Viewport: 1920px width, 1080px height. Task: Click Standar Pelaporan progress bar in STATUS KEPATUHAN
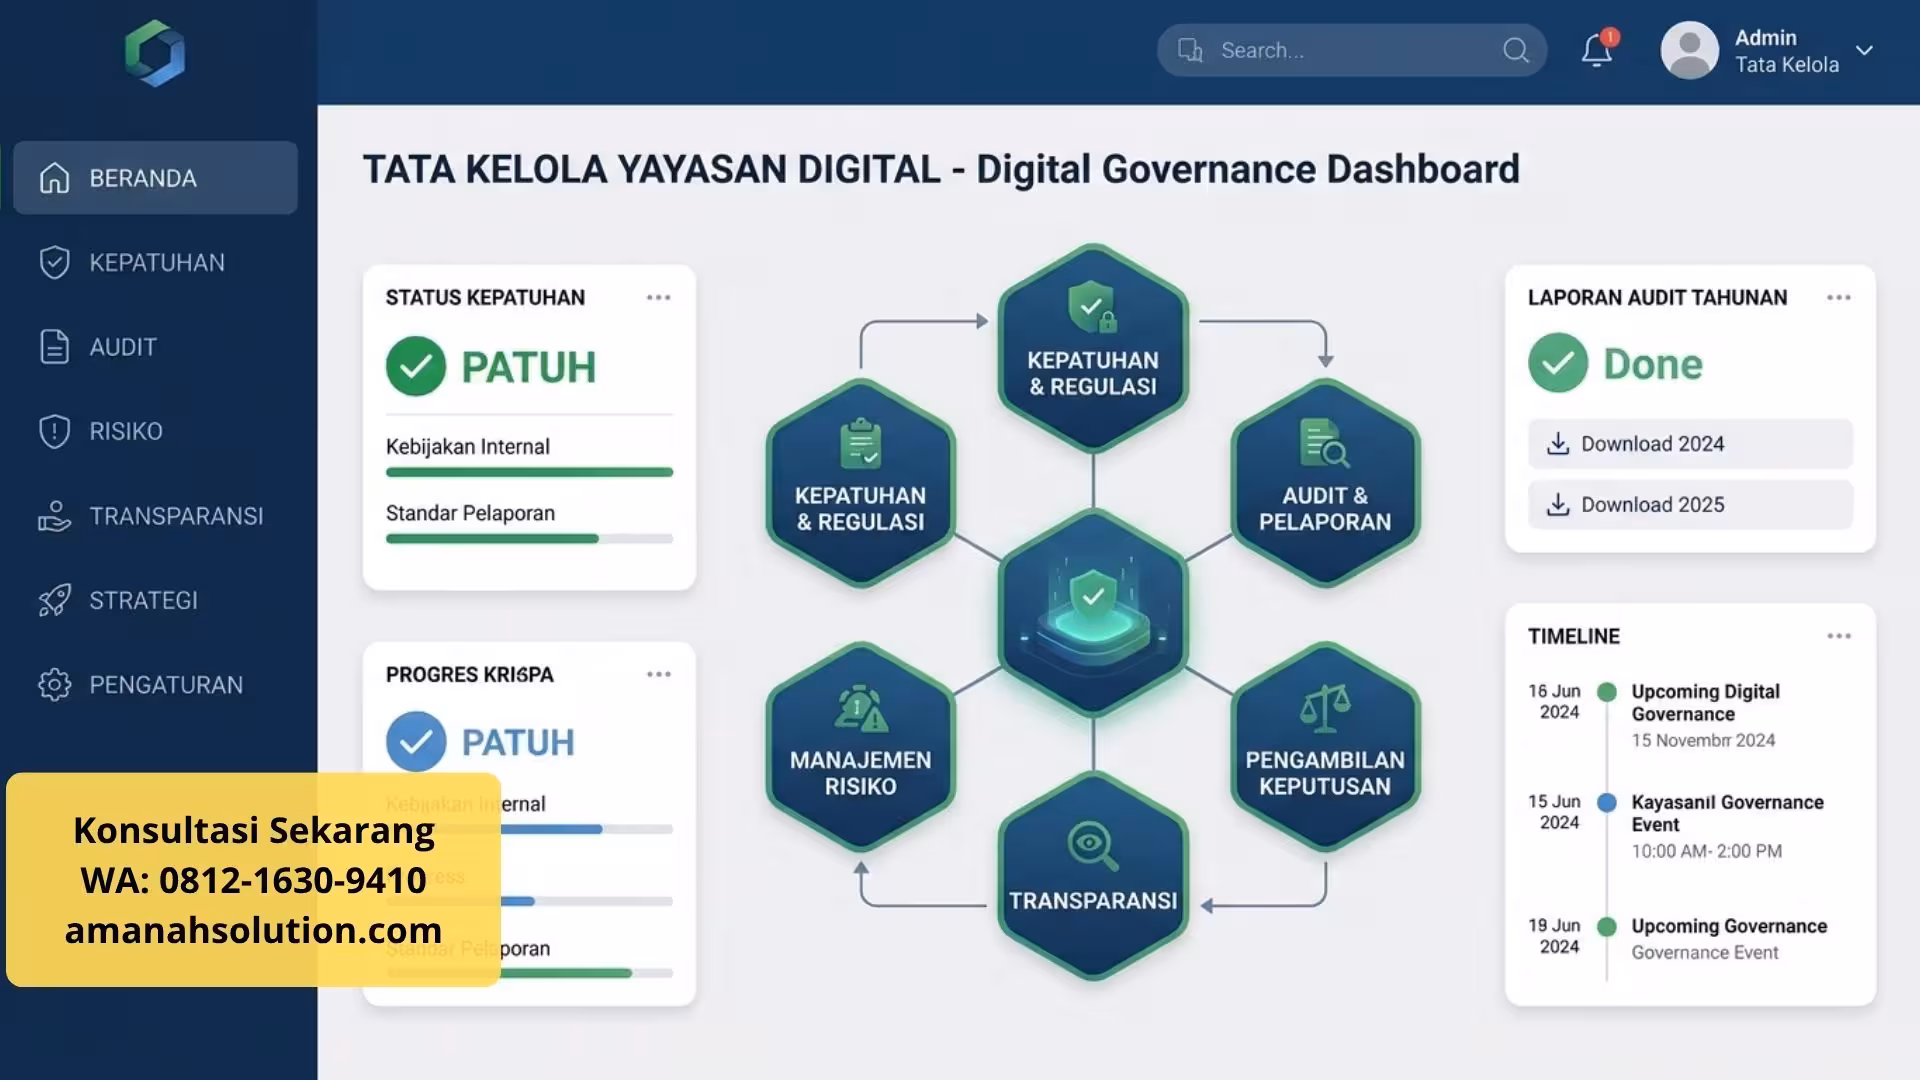(x=529, y=539)
